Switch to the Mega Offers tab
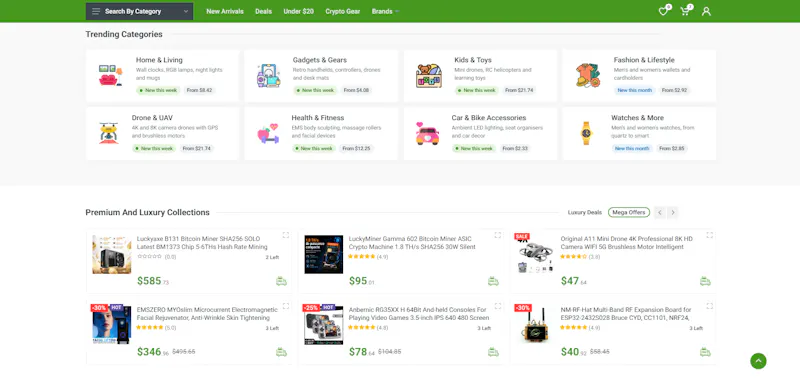 tap(629, 213)
